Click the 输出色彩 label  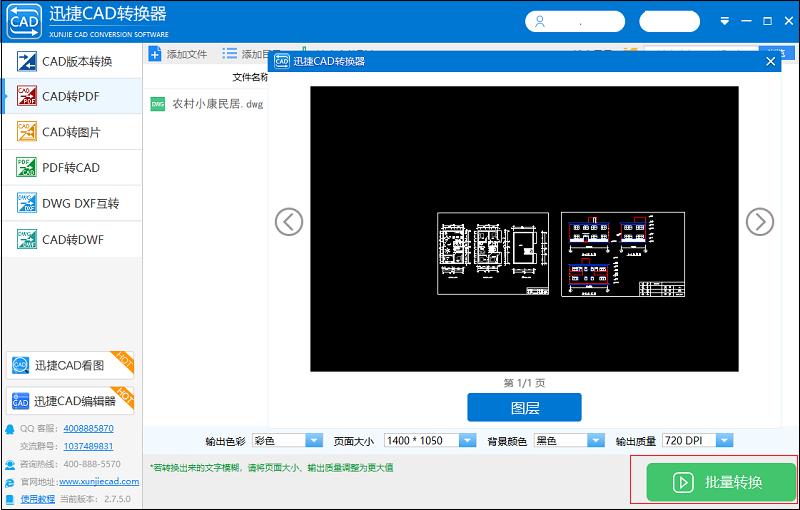tap(226, 441)
